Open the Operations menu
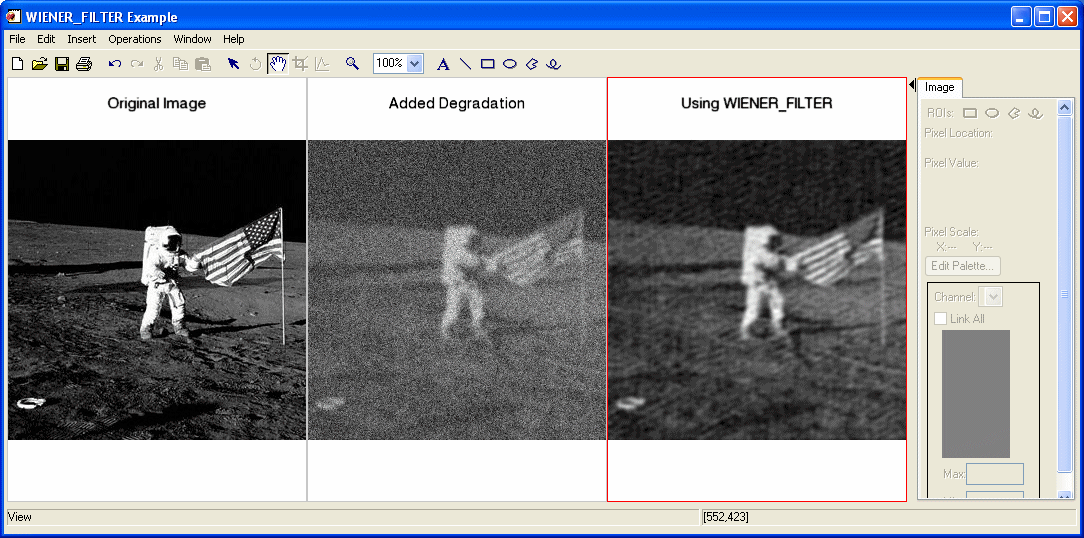The image size is (1084, 538). point(135,39)
